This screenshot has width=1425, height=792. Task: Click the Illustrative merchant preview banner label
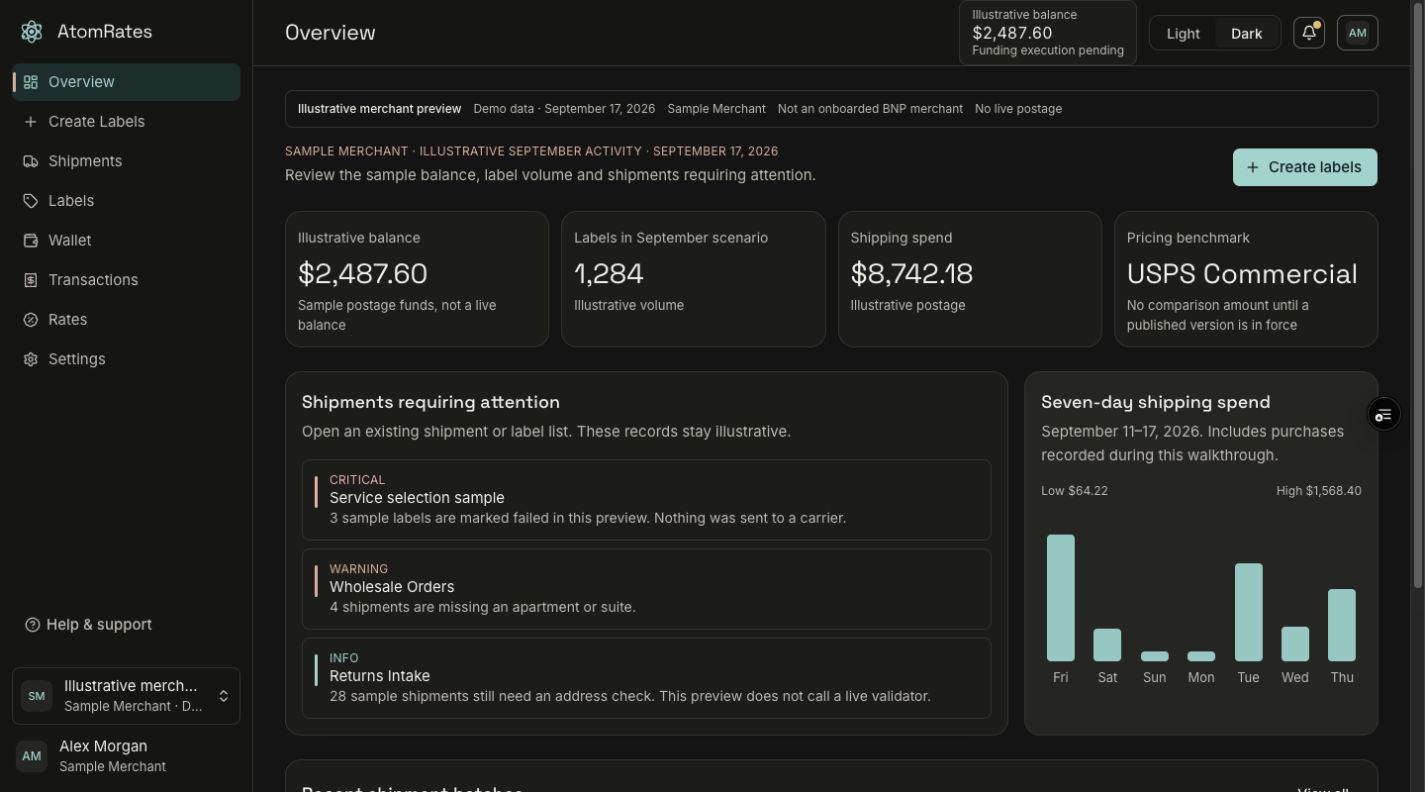pyautogui.click(x=379, y=109)
